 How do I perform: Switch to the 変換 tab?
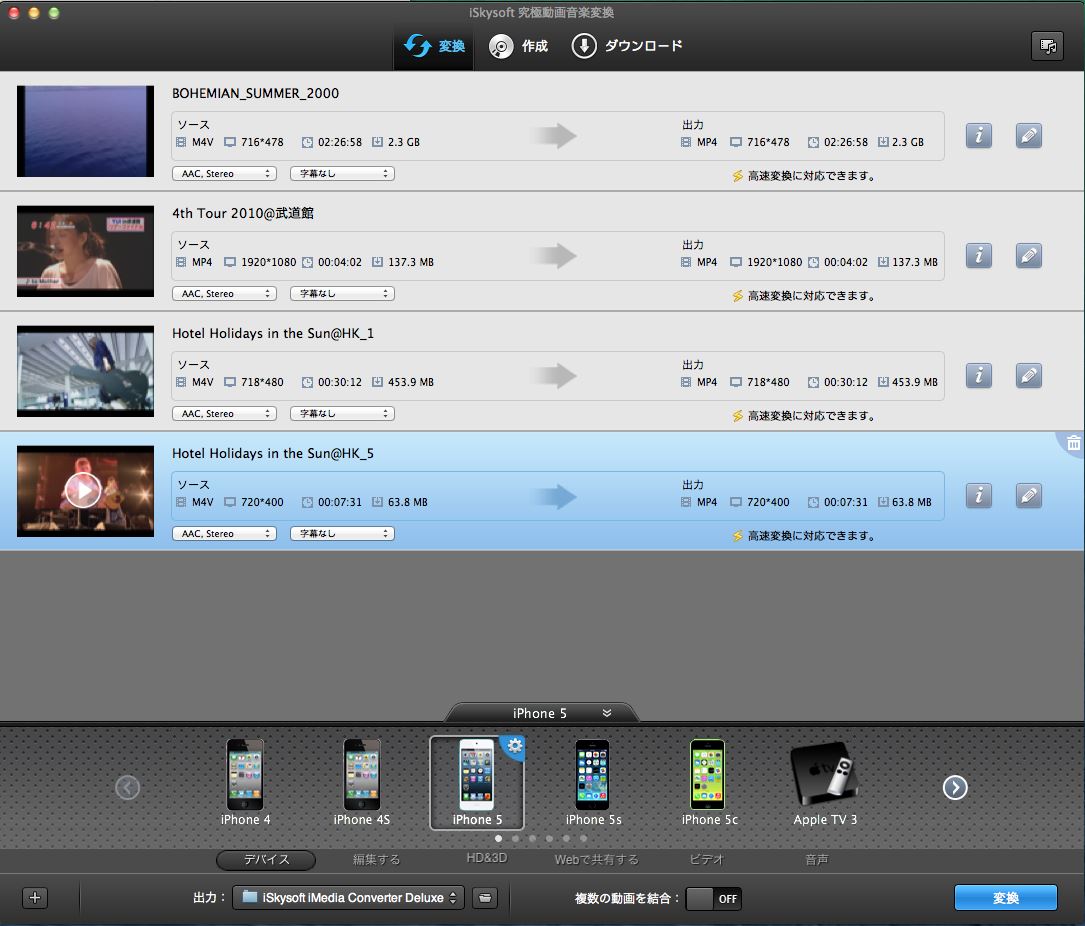[x=434, y=46]
